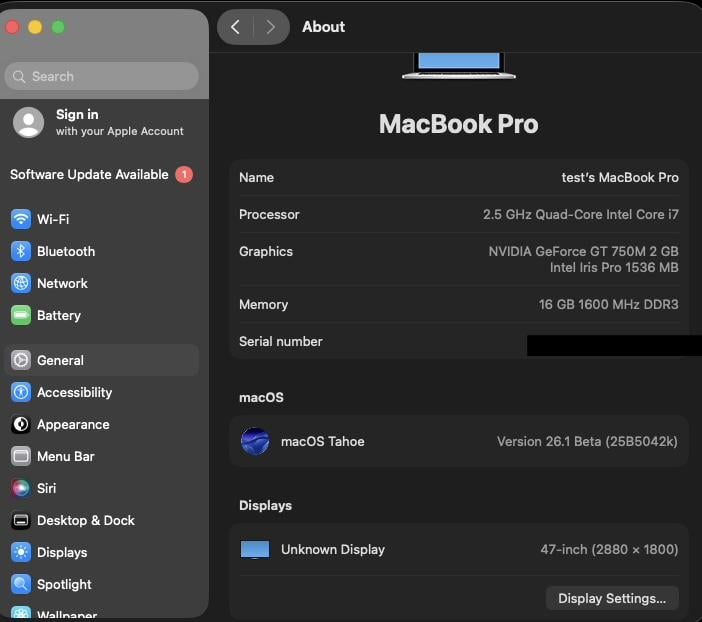Go back with the left chevron

[x=235, y=27]
